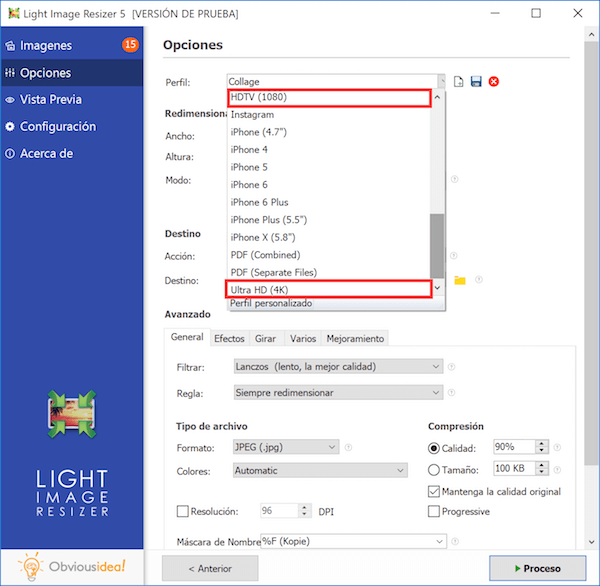The width and height of the screenshot is (600, 586).
Task: Click the Calidad 90% spinner arrows
Action: pos(541,447)
